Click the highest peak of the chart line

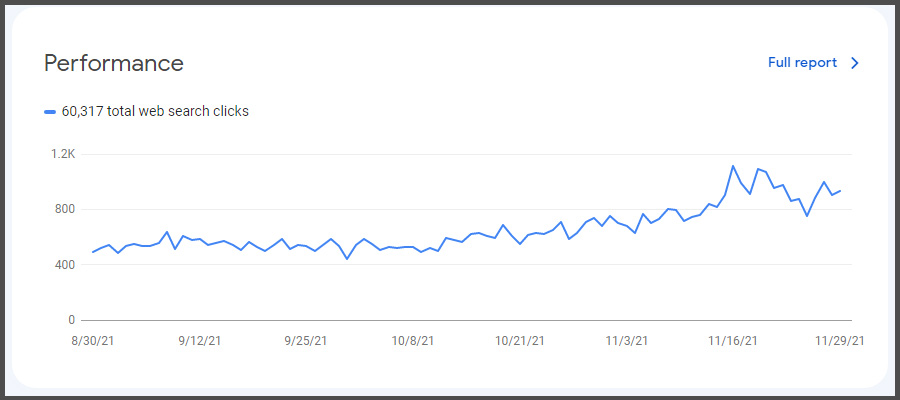coord(733,166)
